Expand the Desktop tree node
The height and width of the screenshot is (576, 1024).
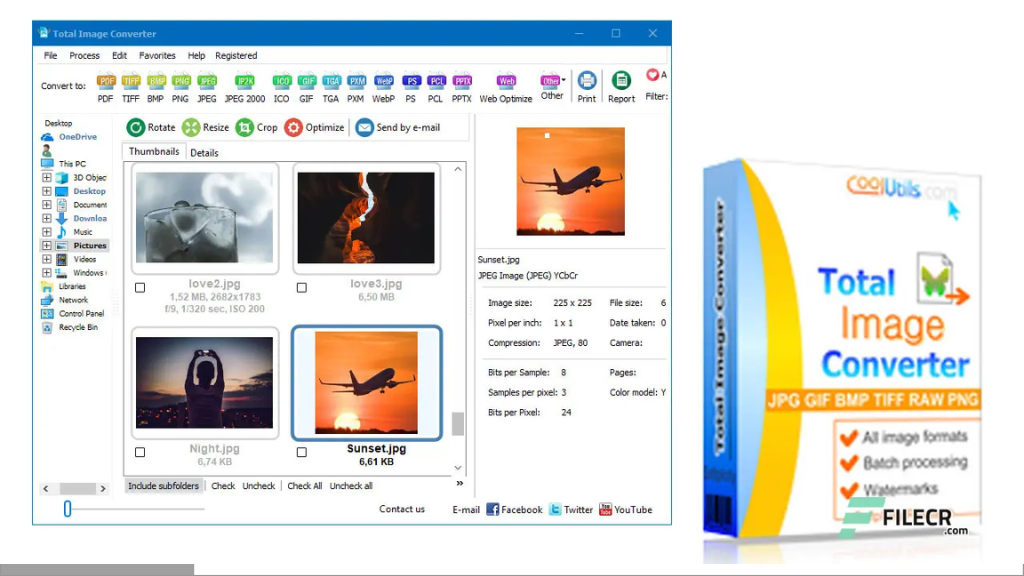[x=46, y=191]
